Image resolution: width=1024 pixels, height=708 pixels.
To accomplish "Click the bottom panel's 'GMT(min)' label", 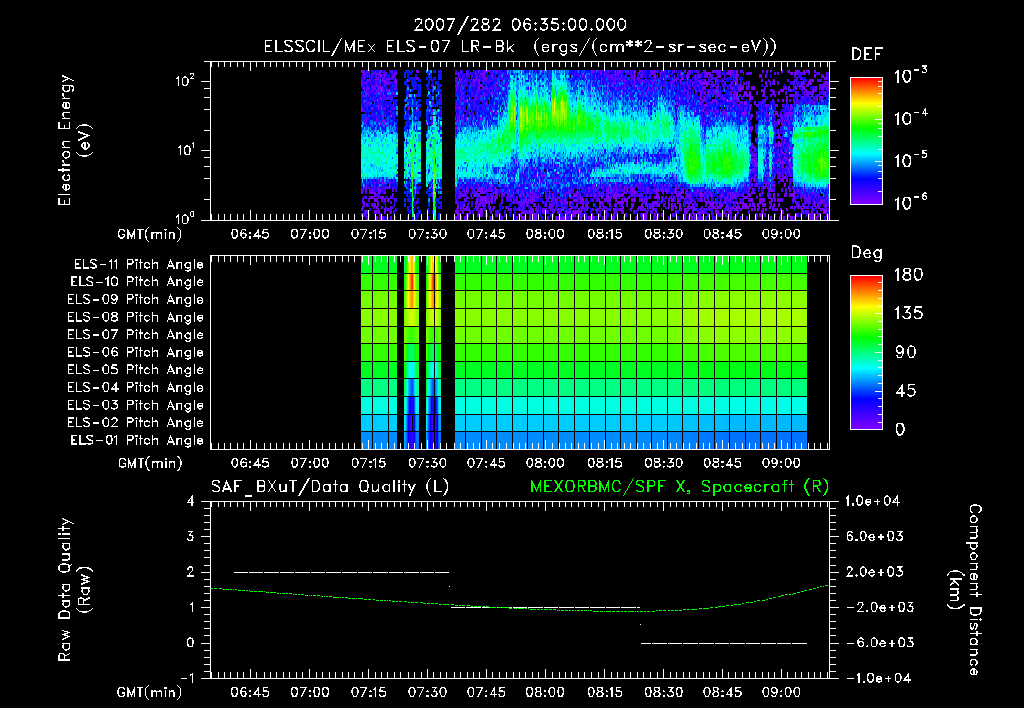I will coord(150,692).
